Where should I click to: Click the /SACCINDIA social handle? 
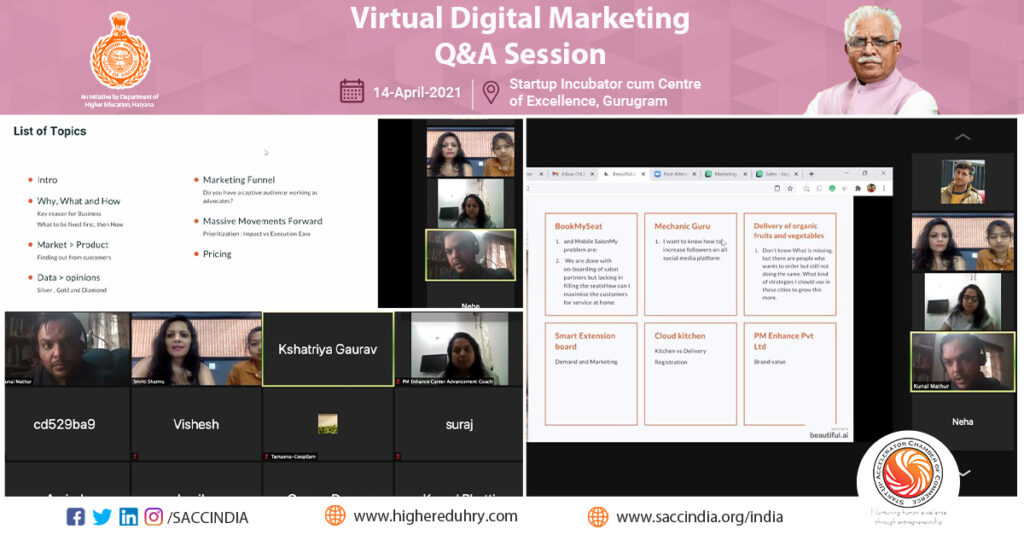(208, 518)
